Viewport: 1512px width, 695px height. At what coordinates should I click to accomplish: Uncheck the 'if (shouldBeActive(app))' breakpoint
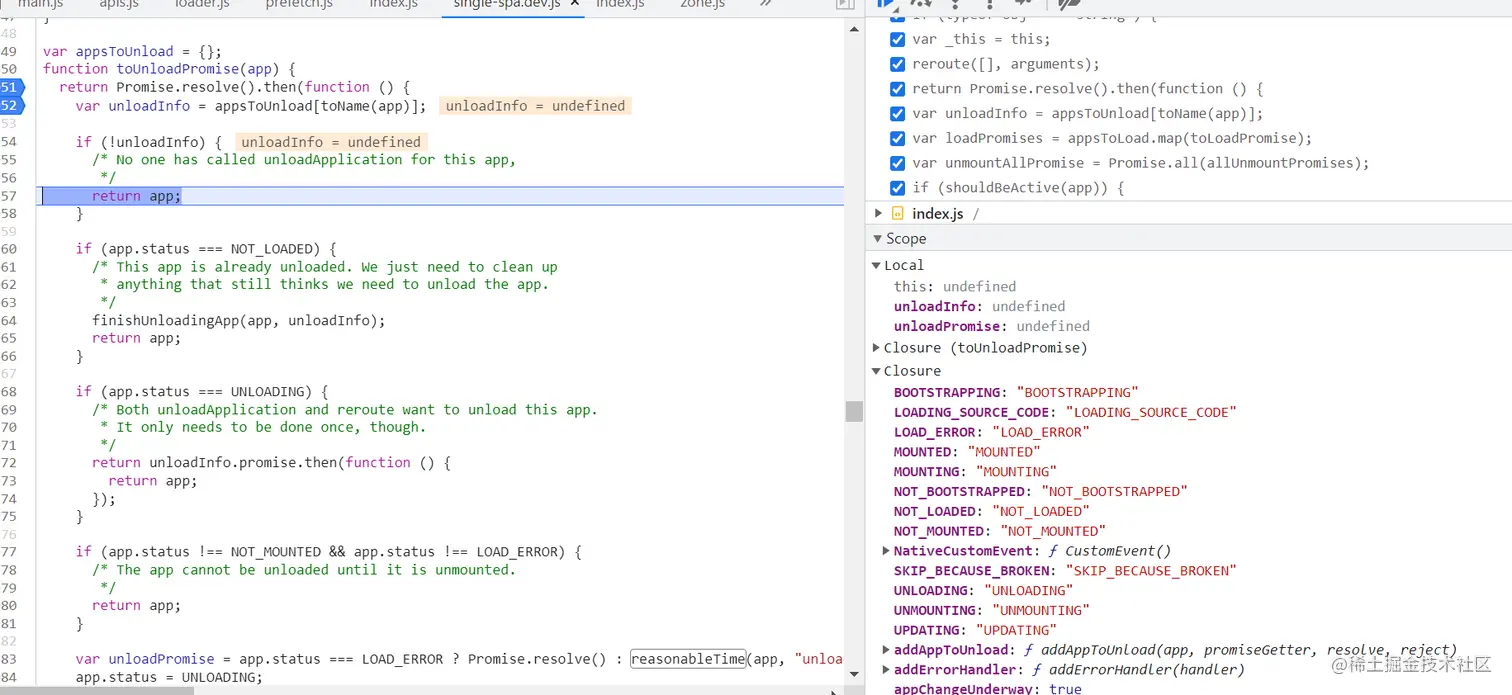click(x=898, y=188)
